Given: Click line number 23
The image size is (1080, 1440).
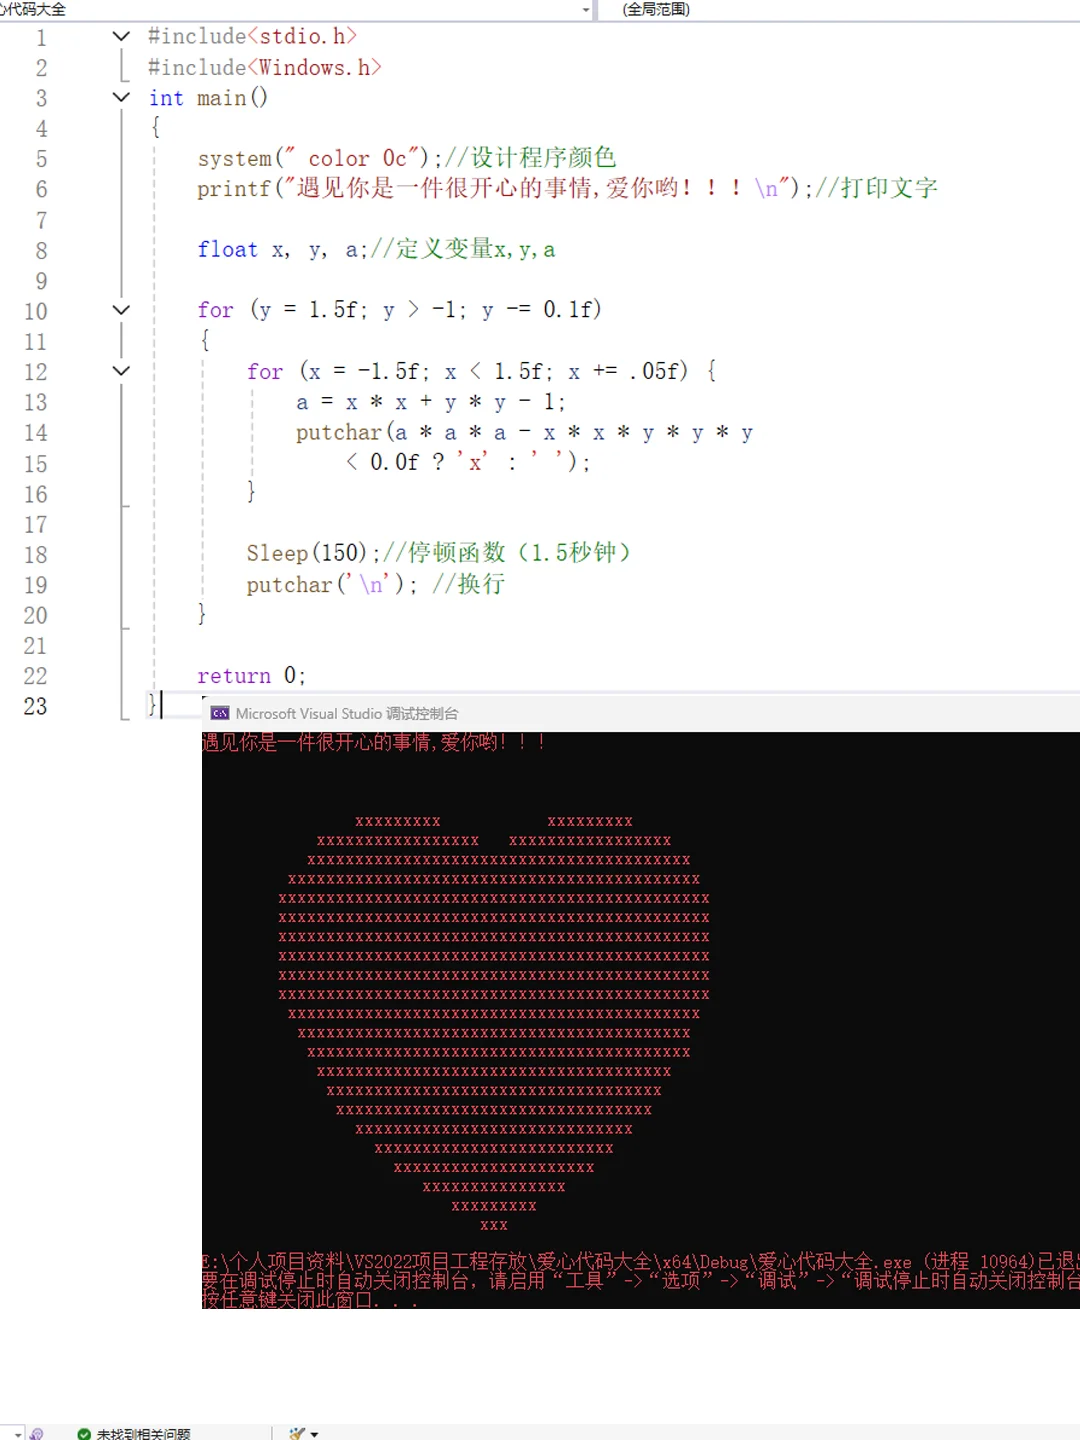Looking at the screenshot, I should pyautogui.click(x=35, y=707).
